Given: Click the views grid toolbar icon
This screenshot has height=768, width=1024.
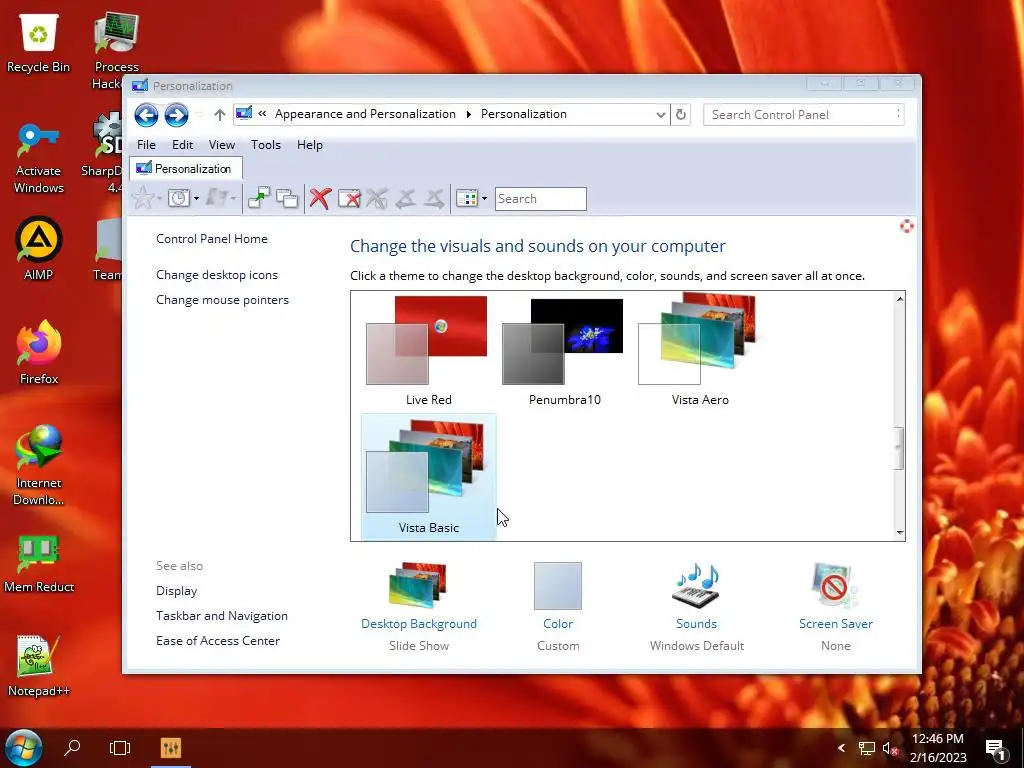Looking at the screenshot, I should (x=467, y=198).
